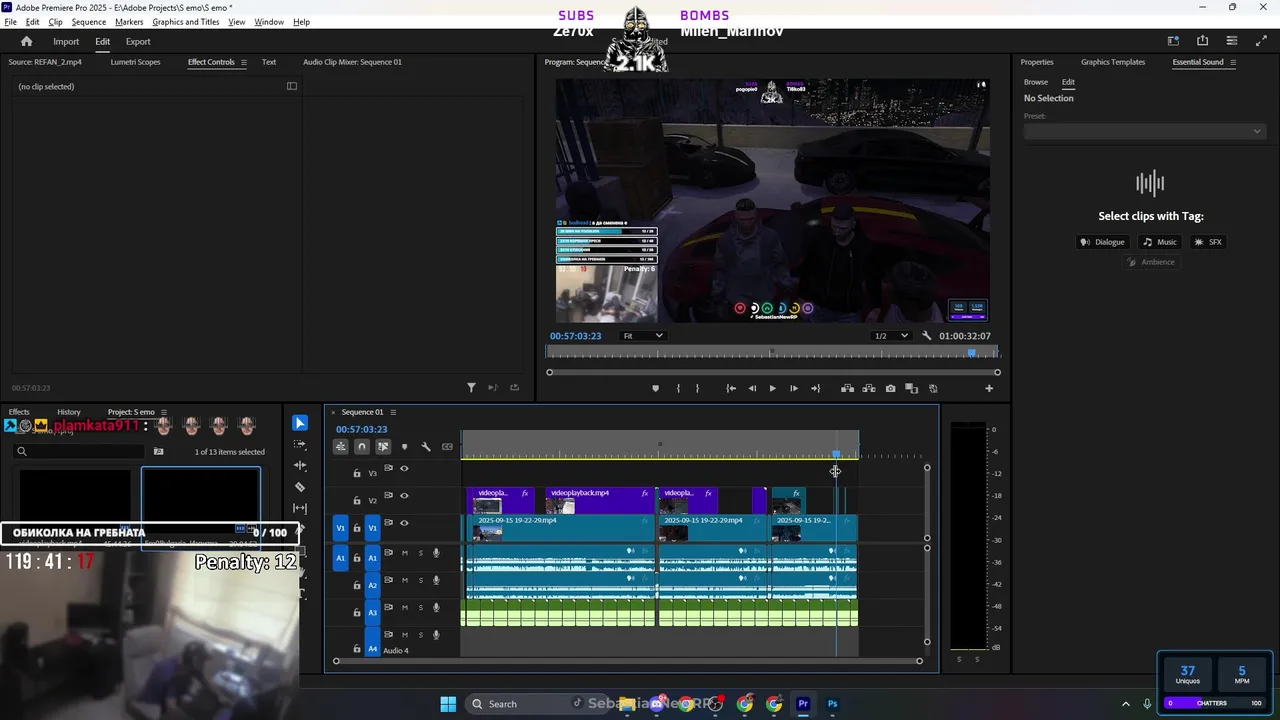
Task: Toggle captions track display CC button
Action: 447,447
